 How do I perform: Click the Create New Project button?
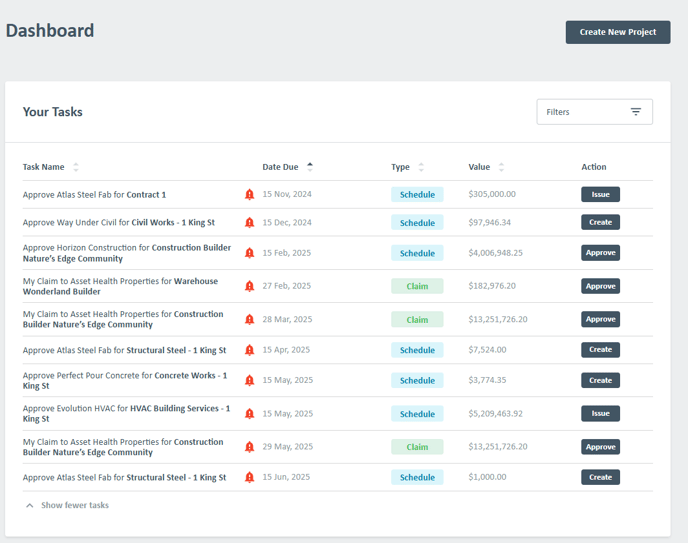click(617, 32)
